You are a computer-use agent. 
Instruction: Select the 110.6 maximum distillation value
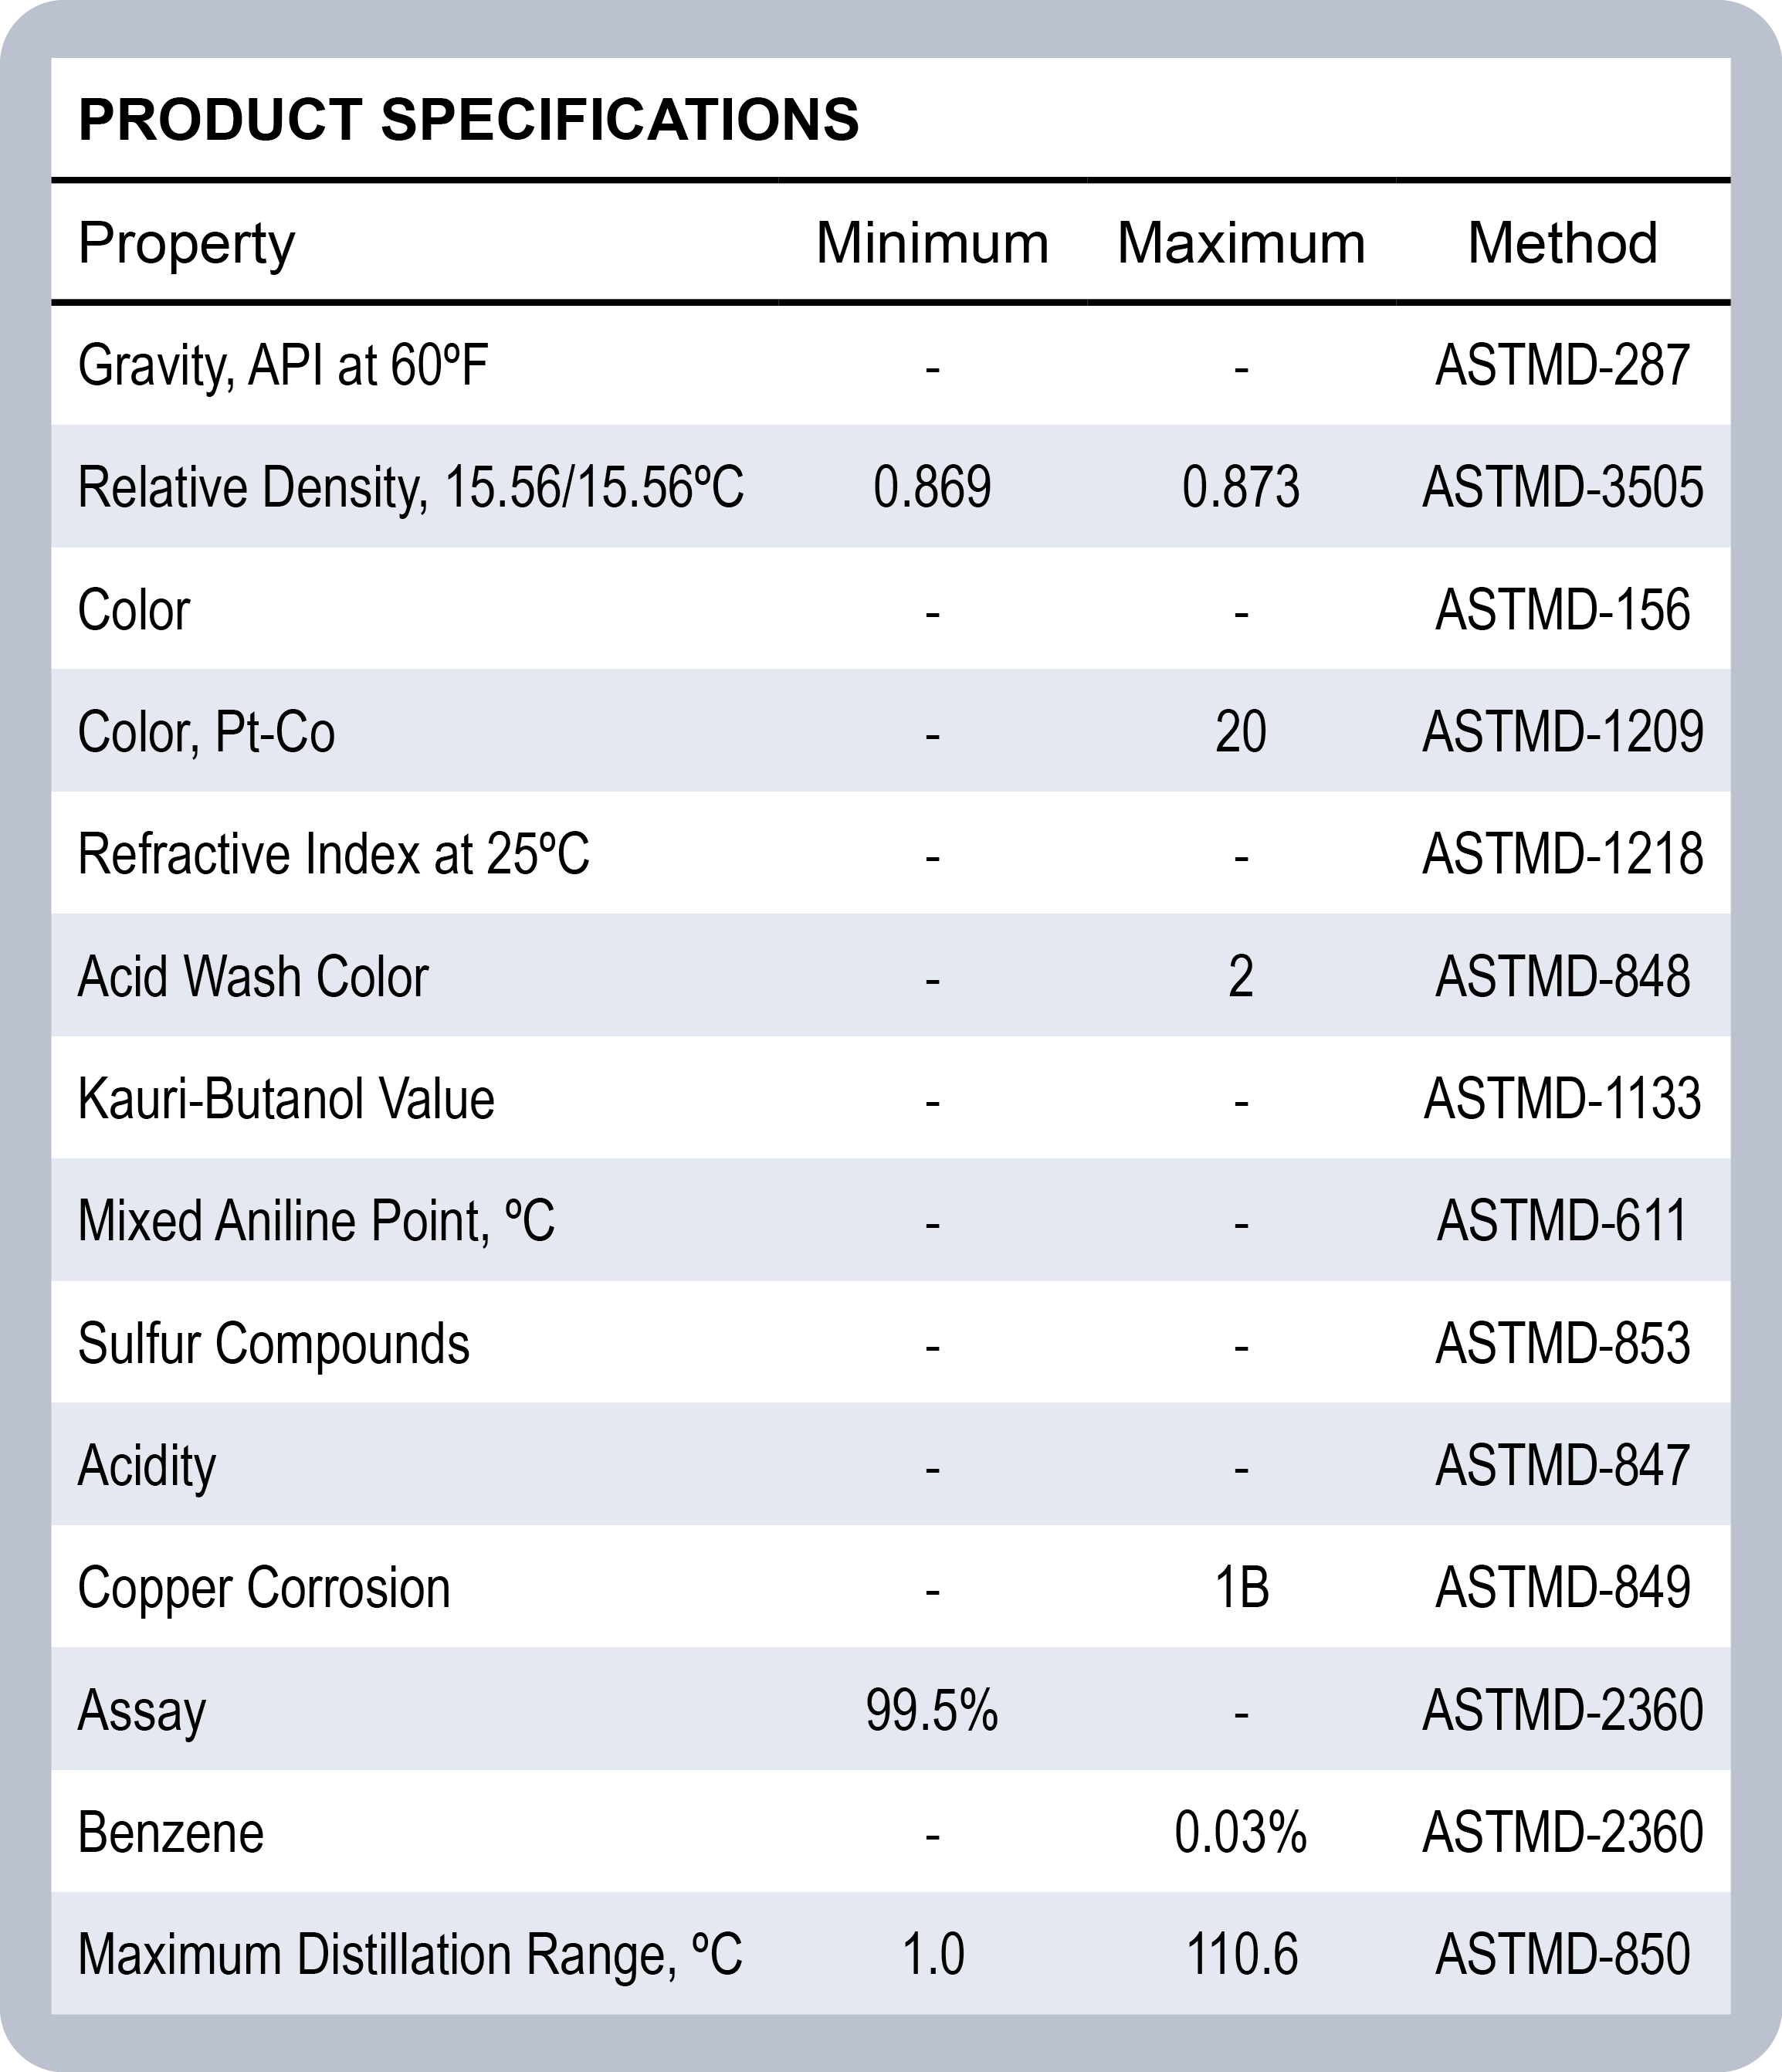click(x=1241, y=1955)
